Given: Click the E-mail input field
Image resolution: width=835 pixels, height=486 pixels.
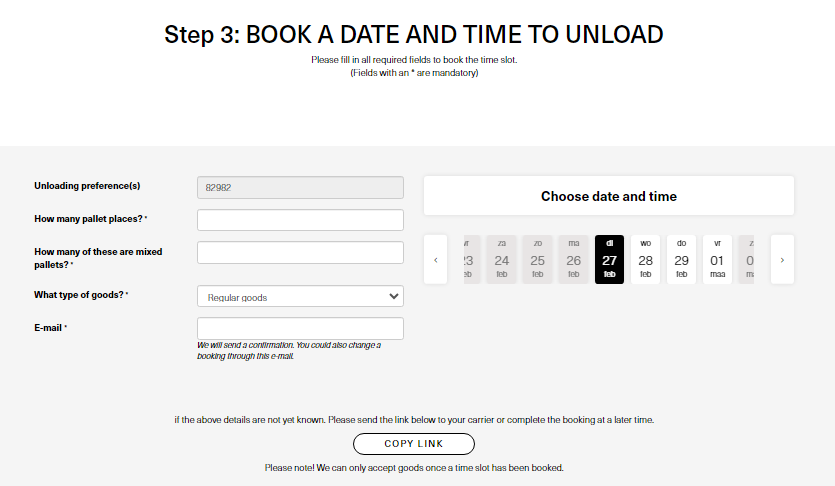Looking at the screenshot, I should coord(300,328).
